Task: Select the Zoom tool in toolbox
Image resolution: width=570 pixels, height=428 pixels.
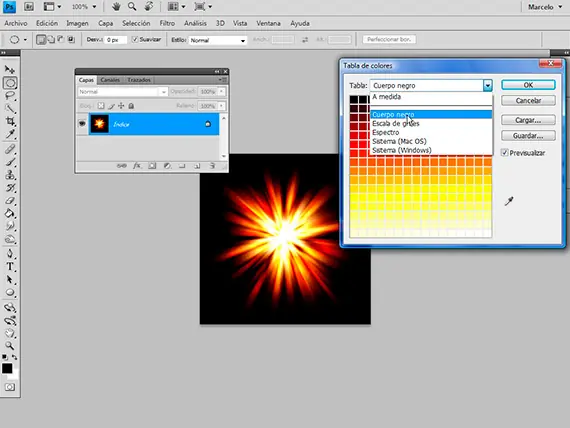Action: click(x=10, y=345)
